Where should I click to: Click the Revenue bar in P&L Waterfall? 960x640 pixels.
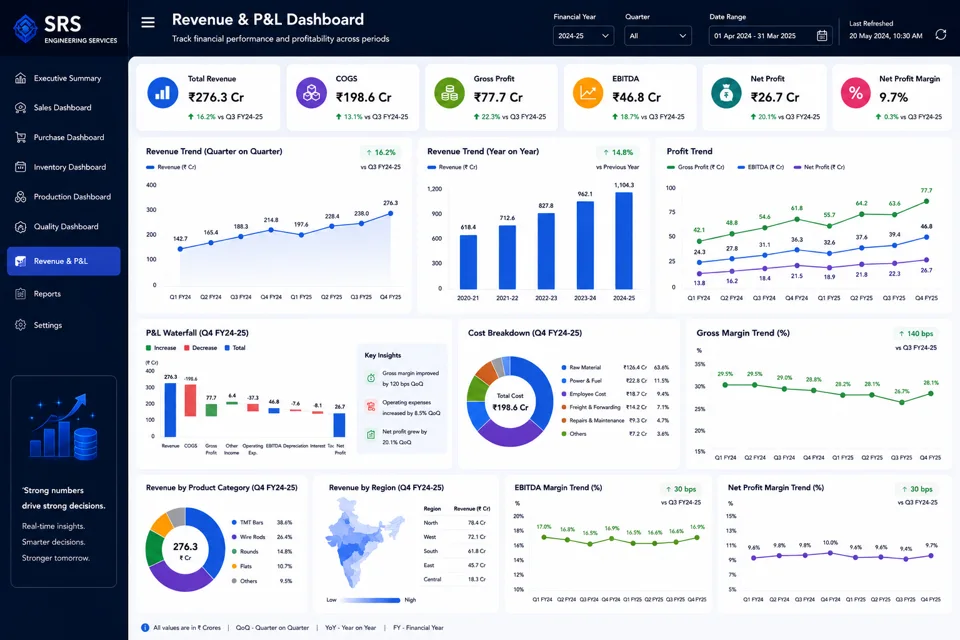click(x=170, y=410)
